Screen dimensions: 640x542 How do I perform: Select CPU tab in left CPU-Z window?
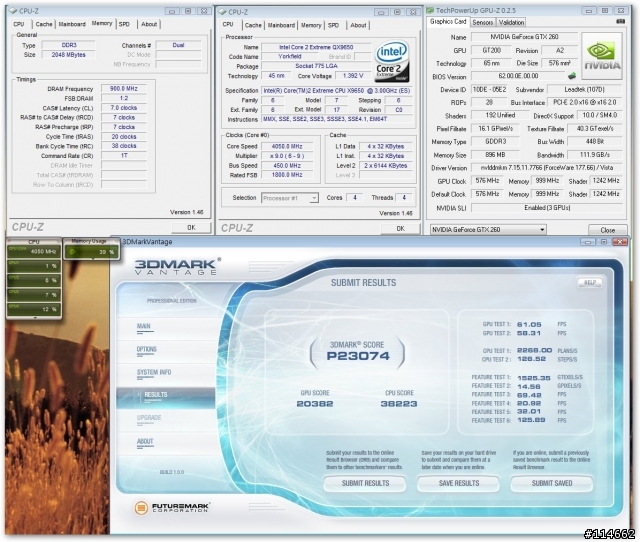point(19,24)
